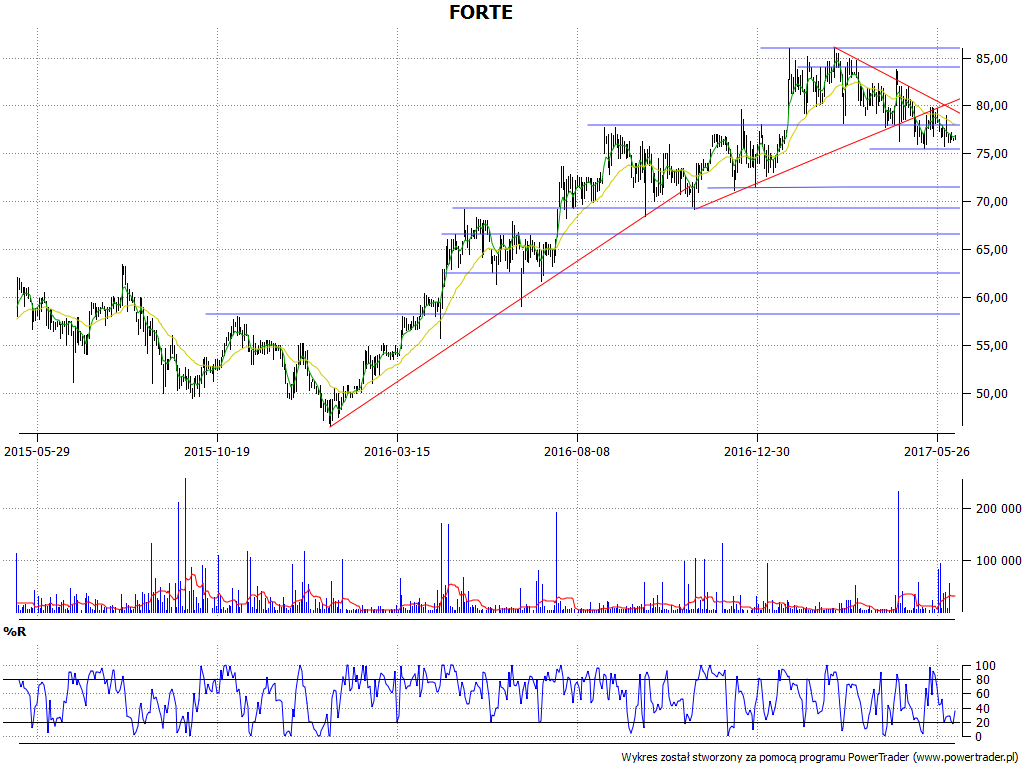The height and width of the screenshot is (768, 1024).
Task: Click the PowerTrader credit footer text
Action: (820, 758)
